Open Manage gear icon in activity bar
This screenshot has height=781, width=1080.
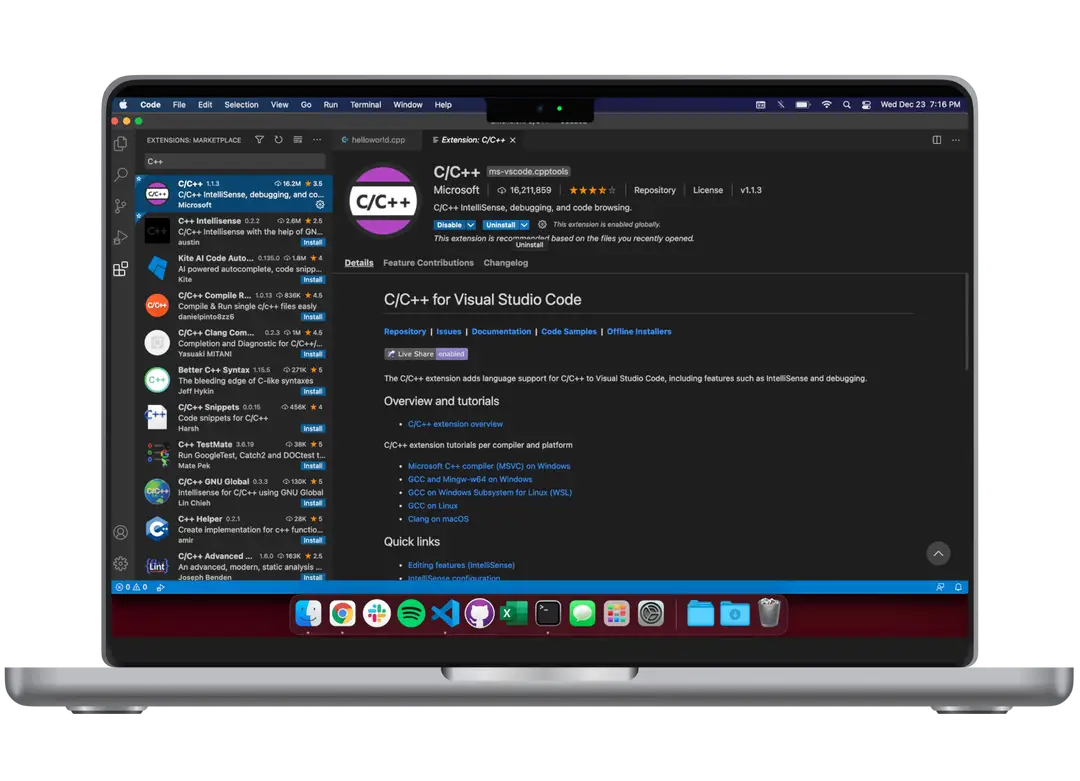pos(120,563)
